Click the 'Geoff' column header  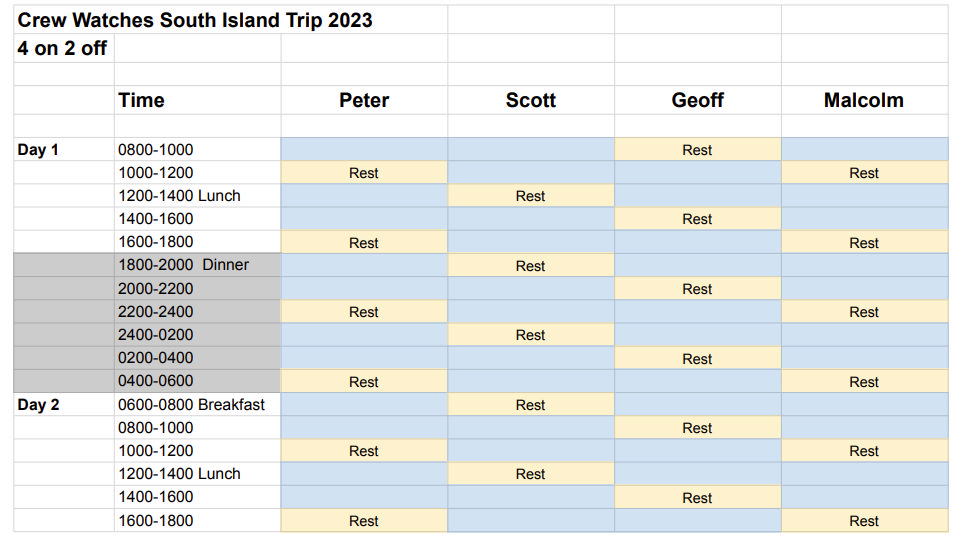pyautogui.click(x=697, y=100)
